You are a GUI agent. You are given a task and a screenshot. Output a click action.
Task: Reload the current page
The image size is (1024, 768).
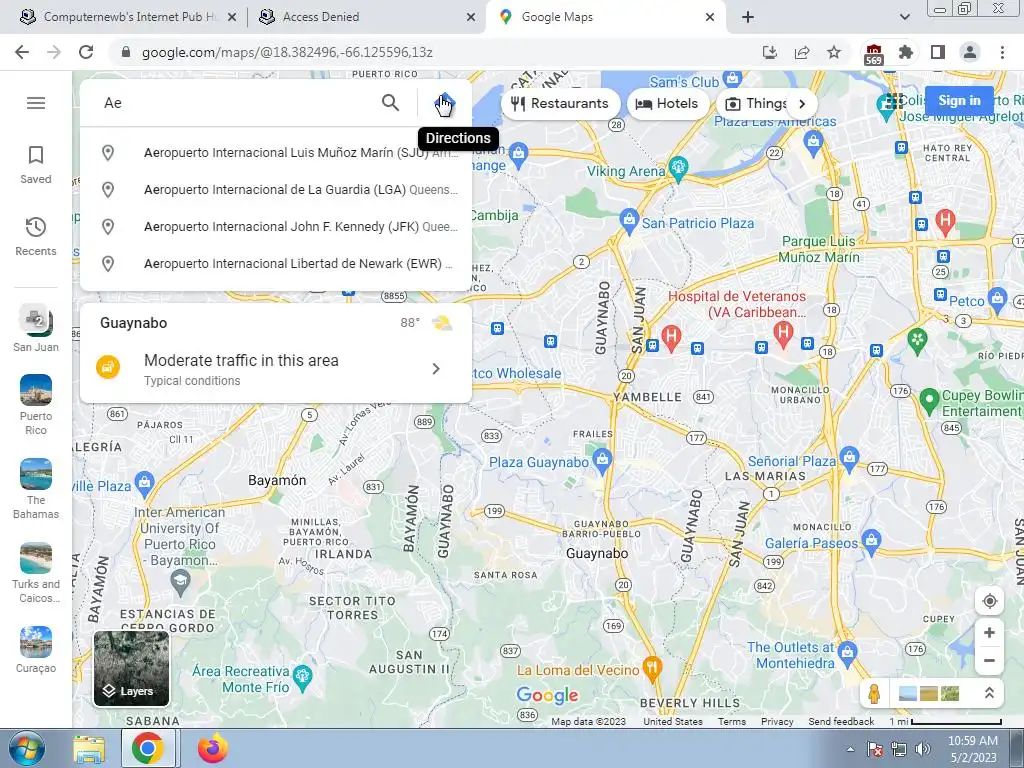(86, 52)
